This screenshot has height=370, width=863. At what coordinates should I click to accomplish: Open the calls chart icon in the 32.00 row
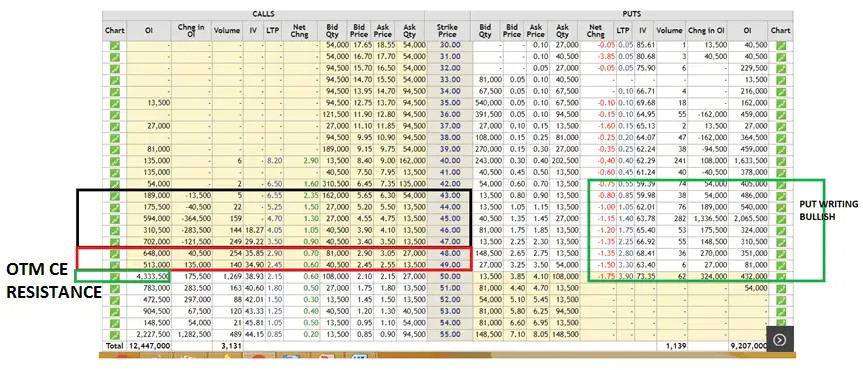pyautogui.click(x=114, y=68)
